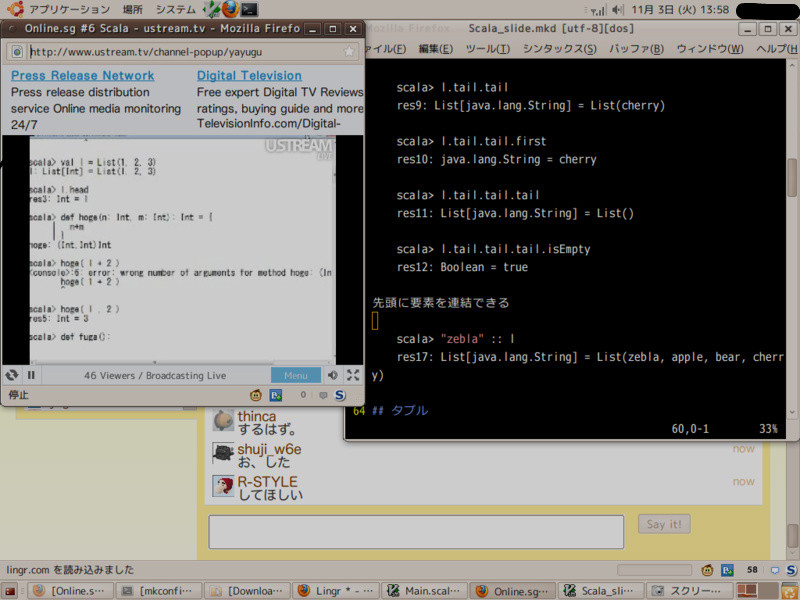This screenshot has width=800, height=600.
Task: Click Hatena bookmark icon in popup status bar
Action: [276, 395]
